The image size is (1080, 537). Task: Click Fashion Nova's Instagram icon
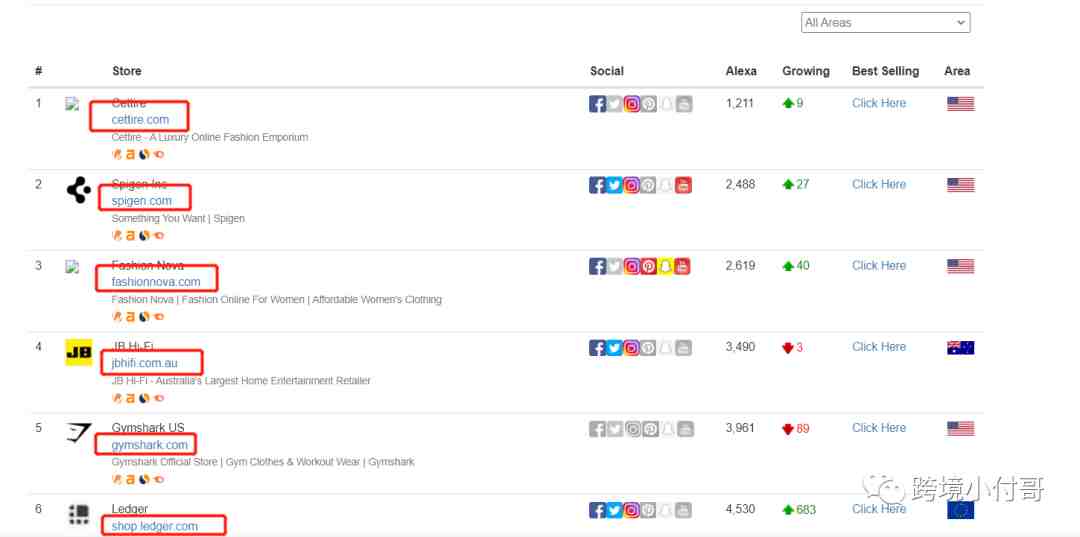pos(632,266)
